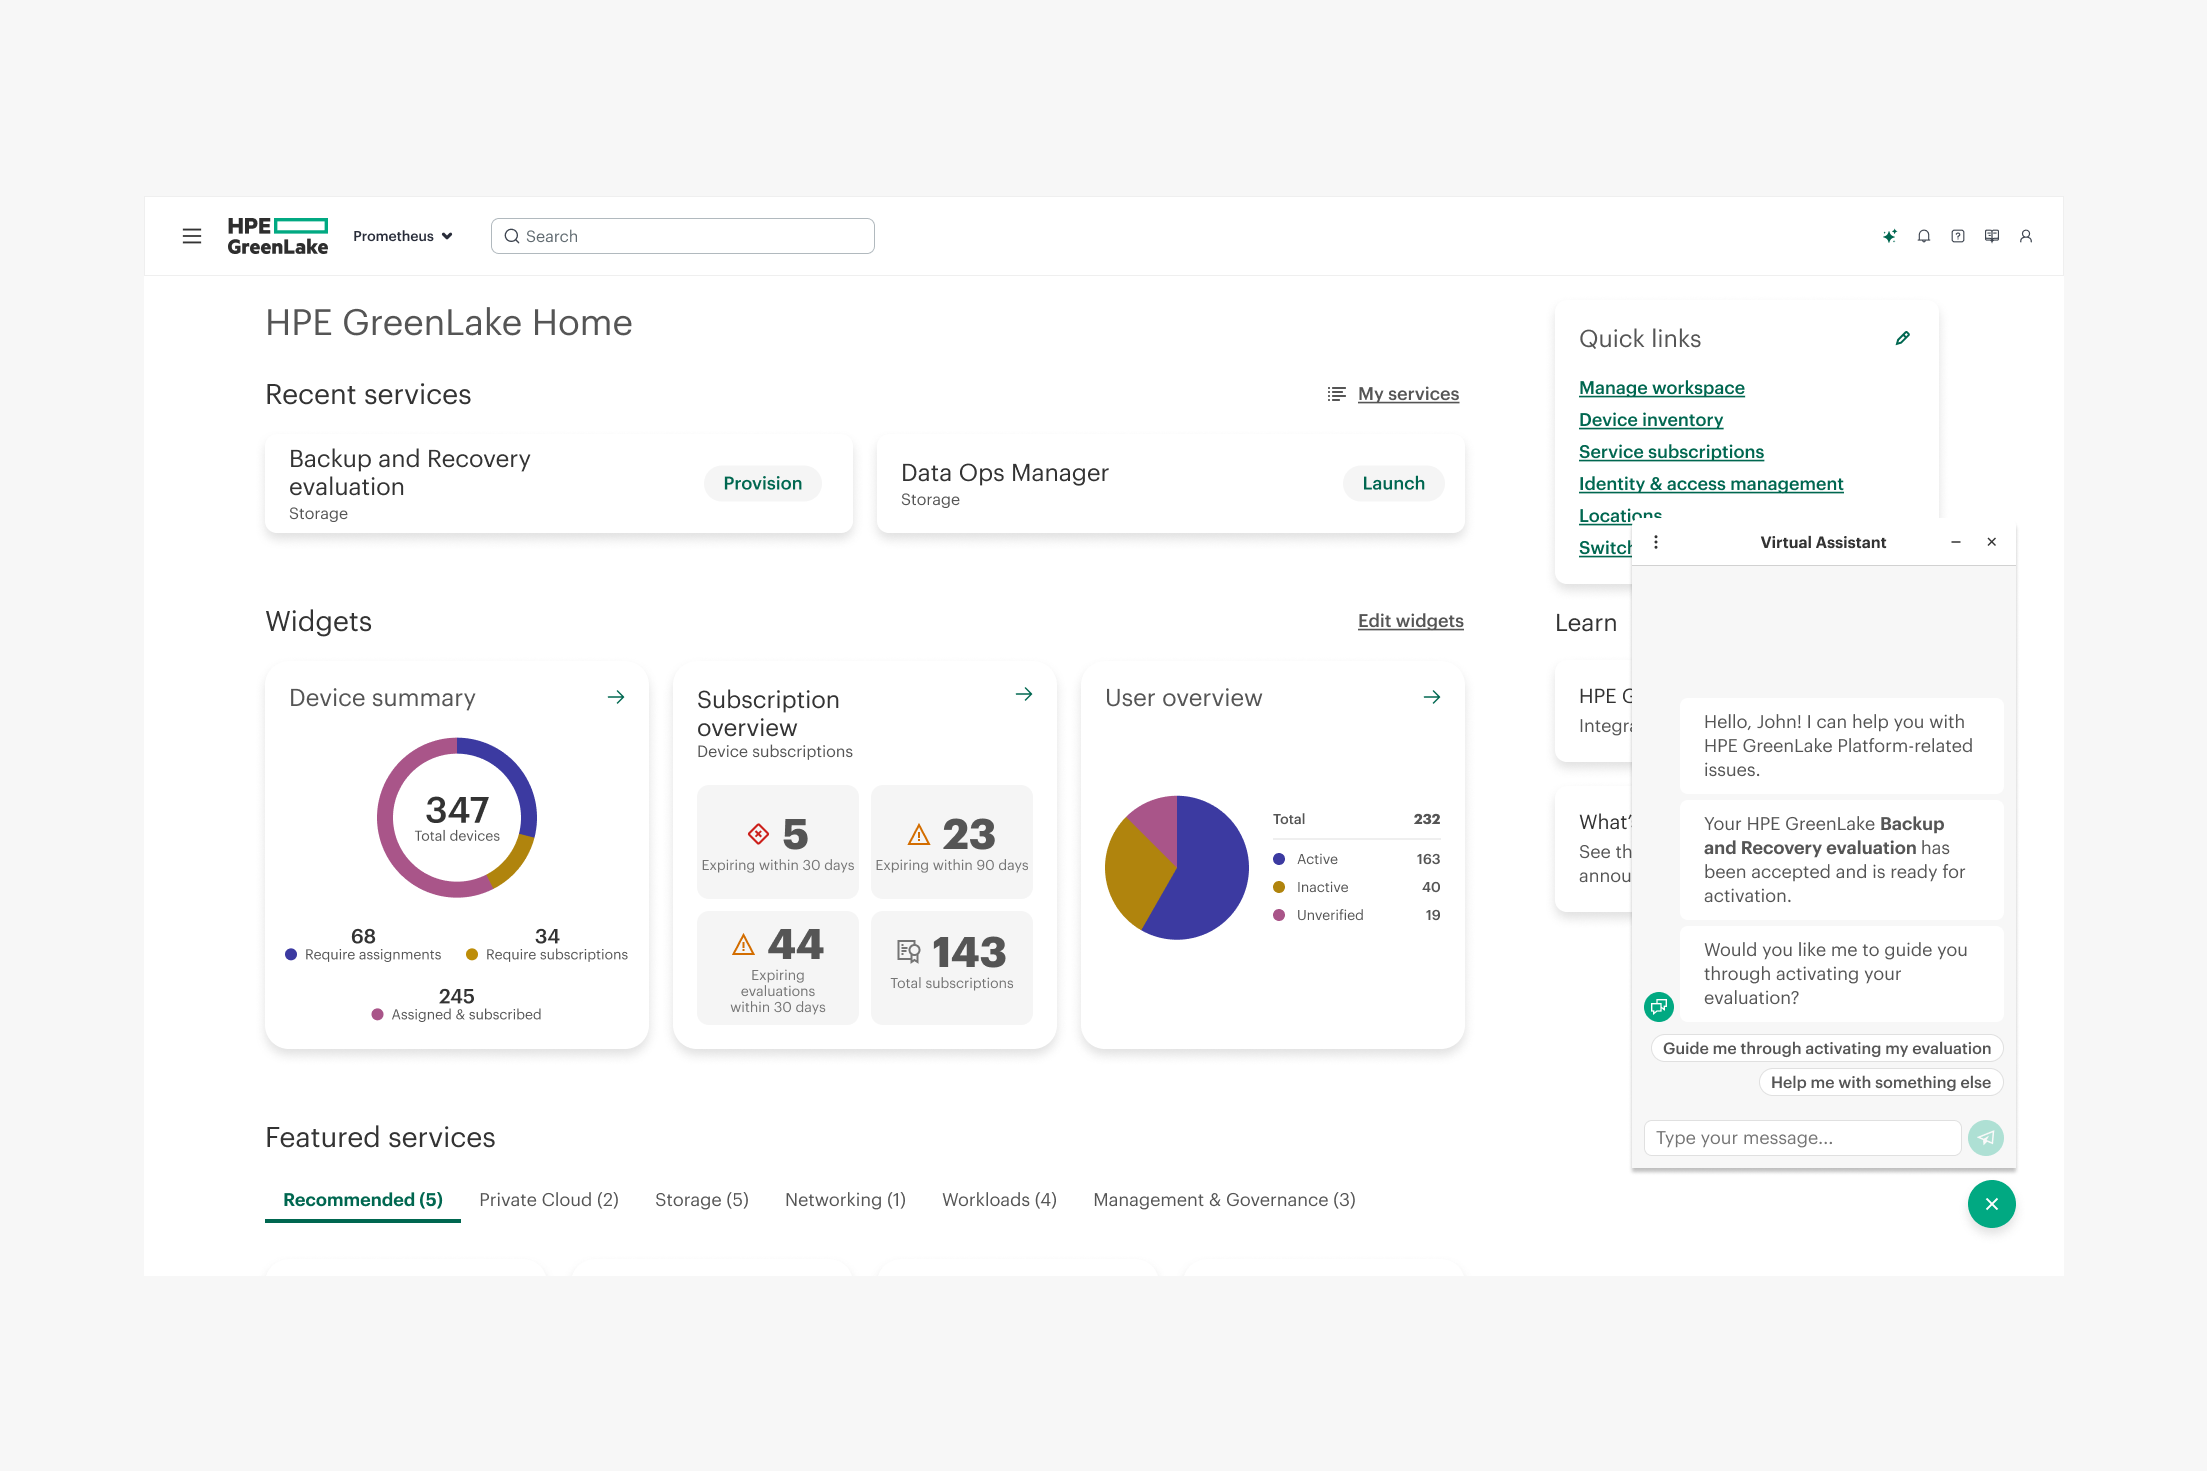Edit Quick links with the pencil icon
The width and height of the screenshot is (2207, 1471).
(x=1903, y=338)
